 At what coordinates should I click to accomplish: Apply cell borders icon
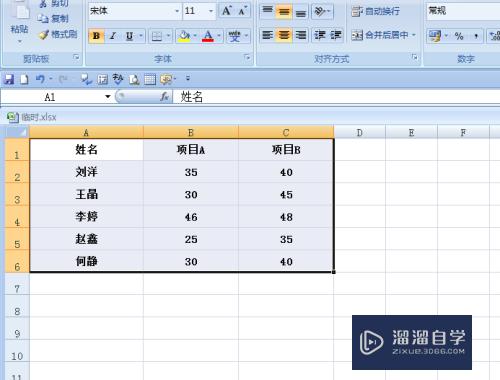(157, 36)
